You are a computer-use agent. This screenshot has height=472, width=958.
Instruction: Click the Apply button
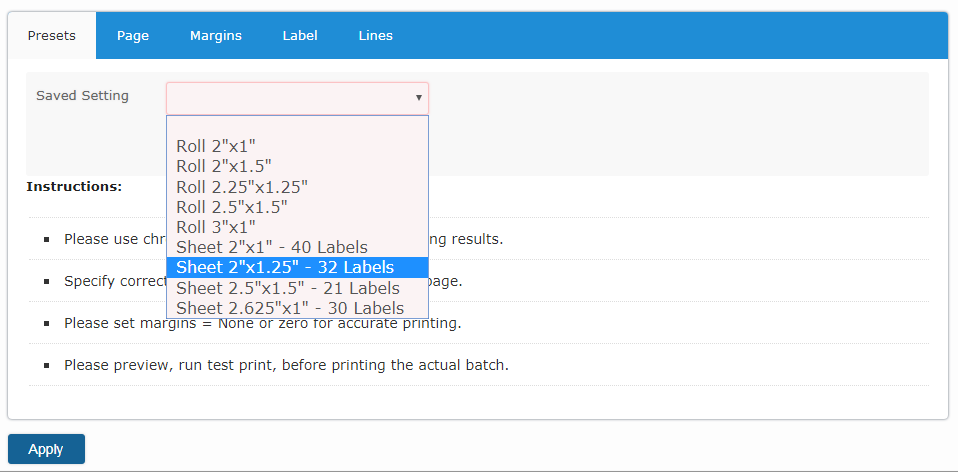coord(46,449)
